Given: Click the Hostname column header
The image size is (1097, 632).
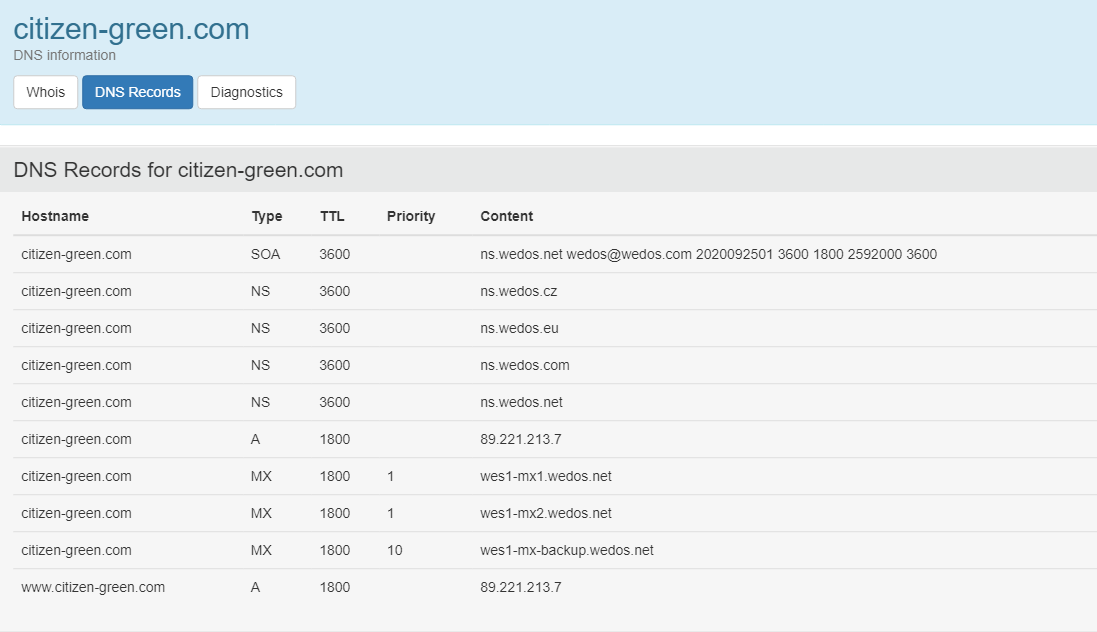Looking at the screenshot, I should (x=55, y=216).
